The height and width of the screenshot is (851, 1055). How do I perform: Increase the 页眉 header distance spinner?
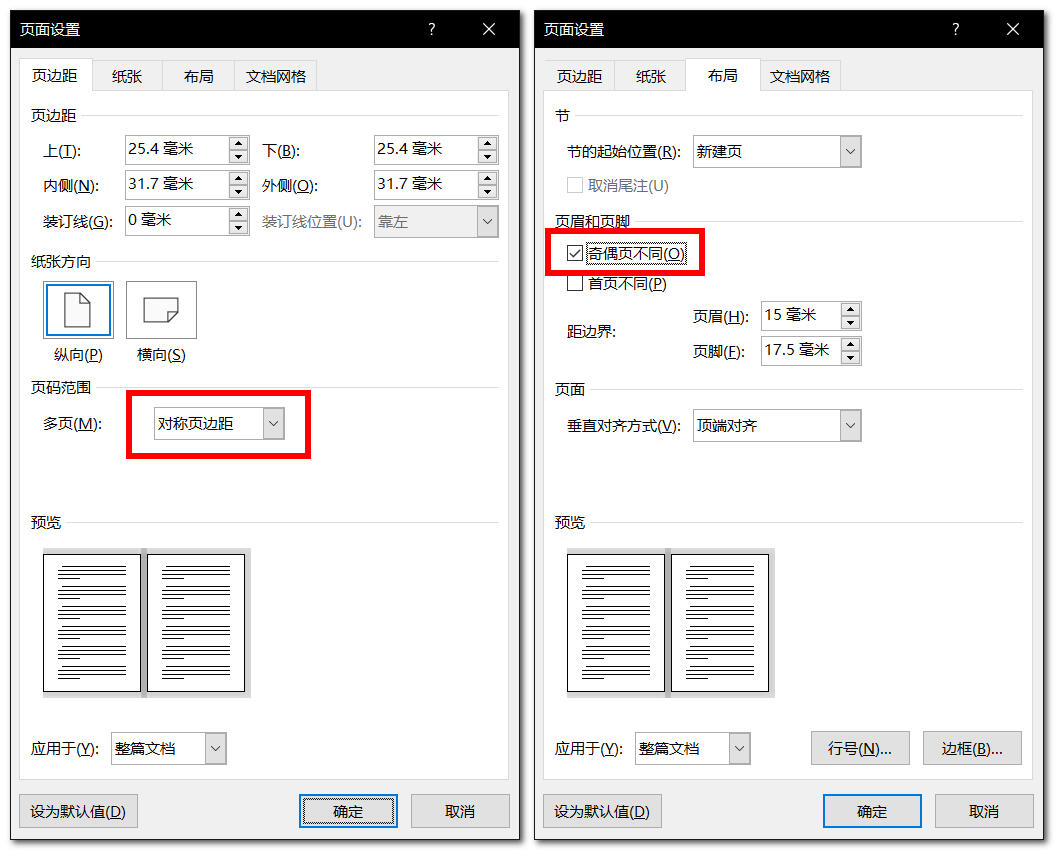850,310
